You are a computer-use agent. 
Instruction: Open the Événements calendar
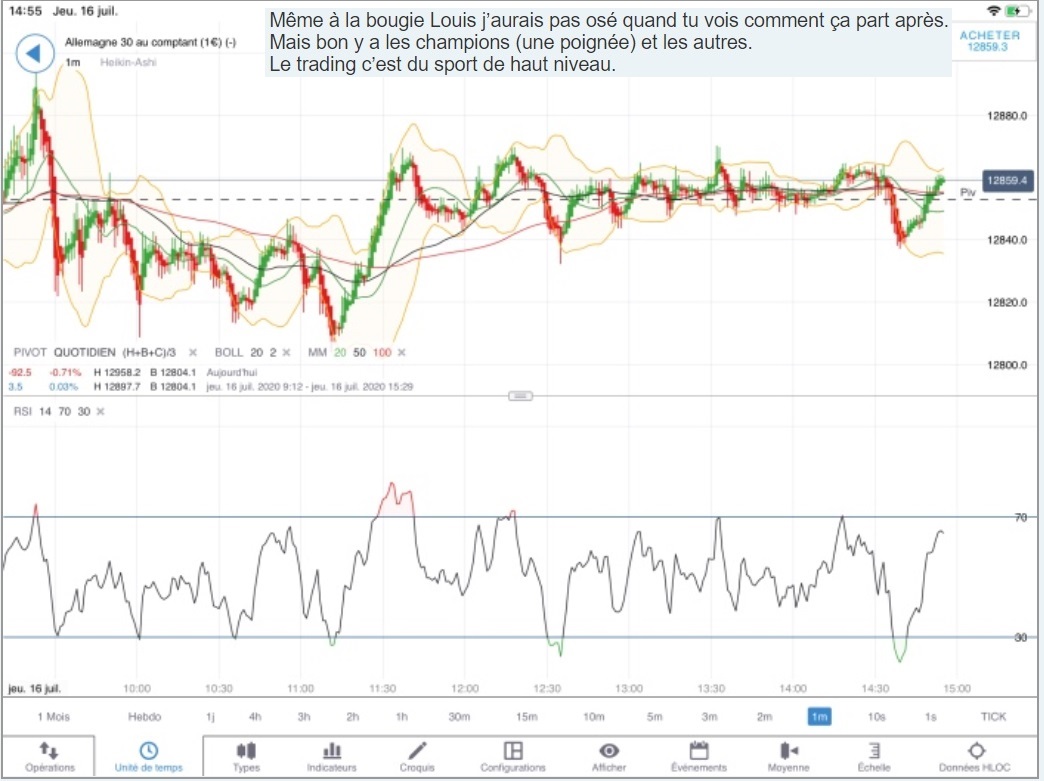tap(698, 756)
